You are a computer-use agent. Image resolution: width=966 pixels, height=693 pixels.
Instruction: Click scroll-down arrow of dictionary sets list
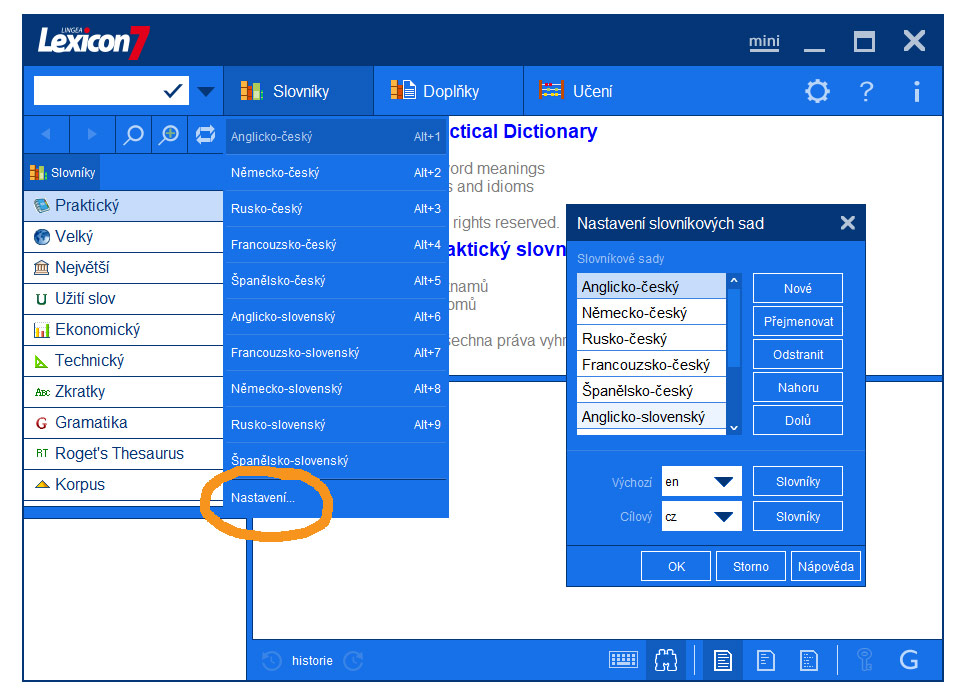pyautogui.click(x=734, y=428)
